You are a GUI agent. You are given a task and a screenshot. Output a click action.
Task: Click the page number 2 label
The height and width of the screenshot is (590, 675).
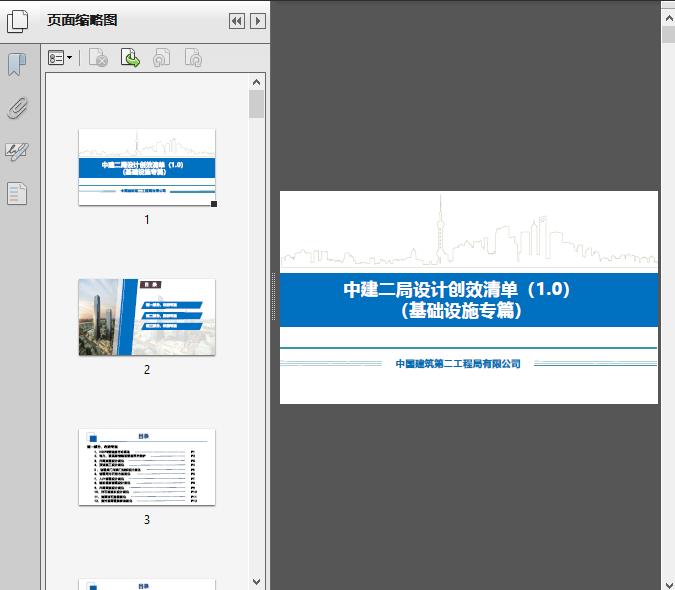147,370
